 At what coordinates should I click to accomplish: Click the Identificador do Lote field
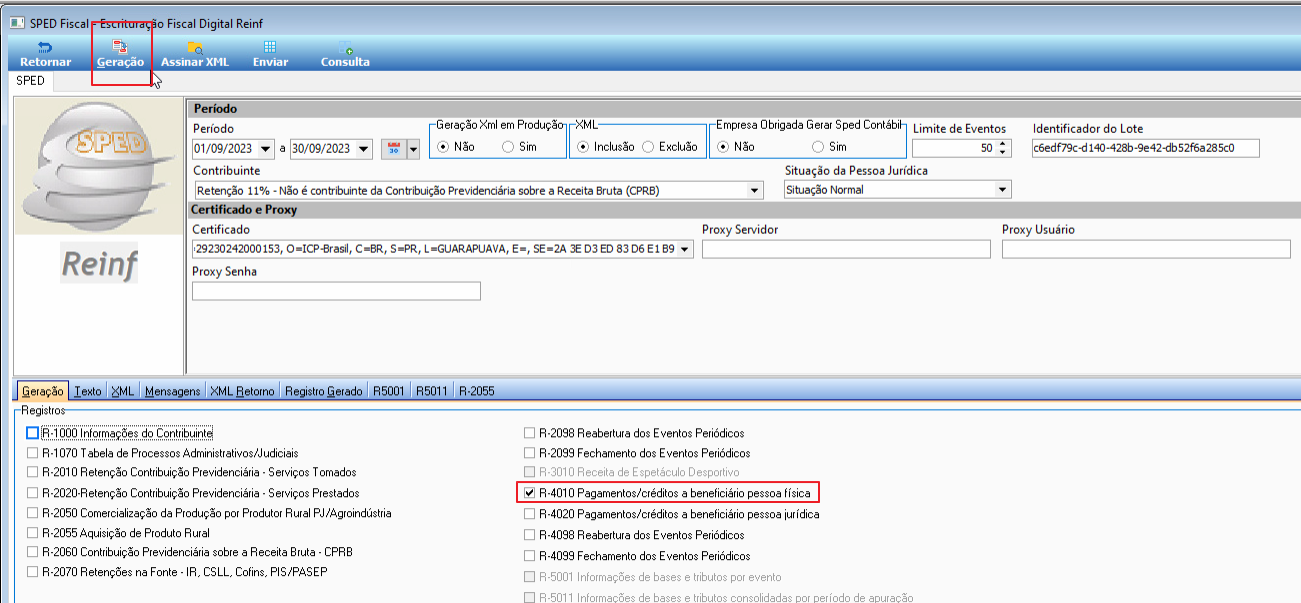1146,148
